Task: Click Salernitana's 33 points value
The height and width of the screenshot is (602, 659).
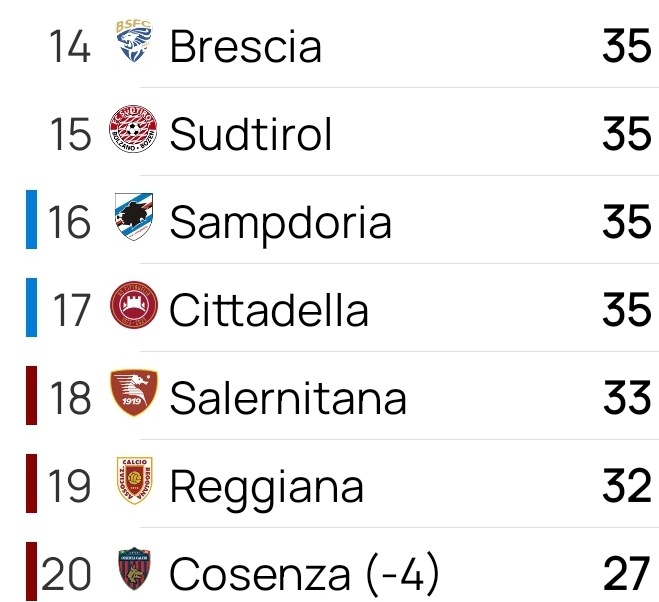Action: coord(627,397)
